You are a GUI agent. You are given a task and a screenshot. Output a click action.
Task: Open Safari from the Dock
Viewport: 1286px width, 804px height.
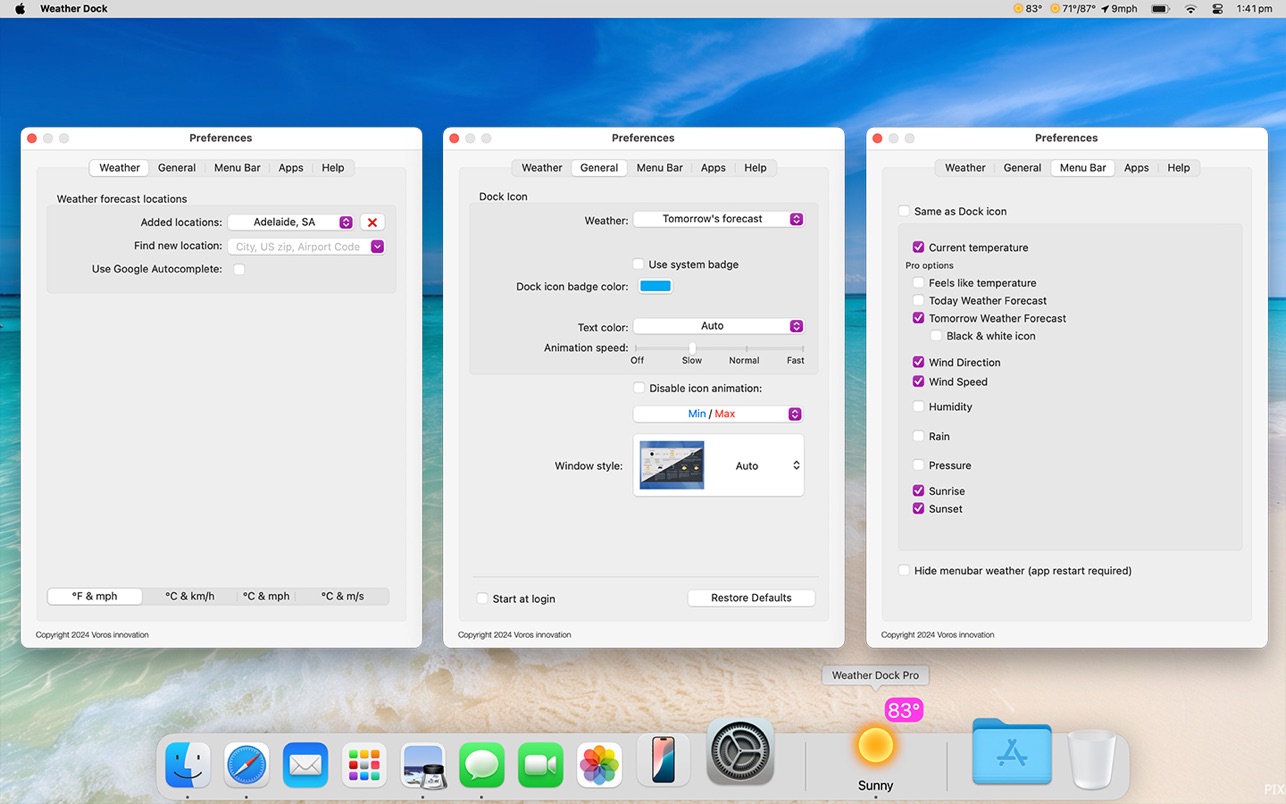coord(246,765)
